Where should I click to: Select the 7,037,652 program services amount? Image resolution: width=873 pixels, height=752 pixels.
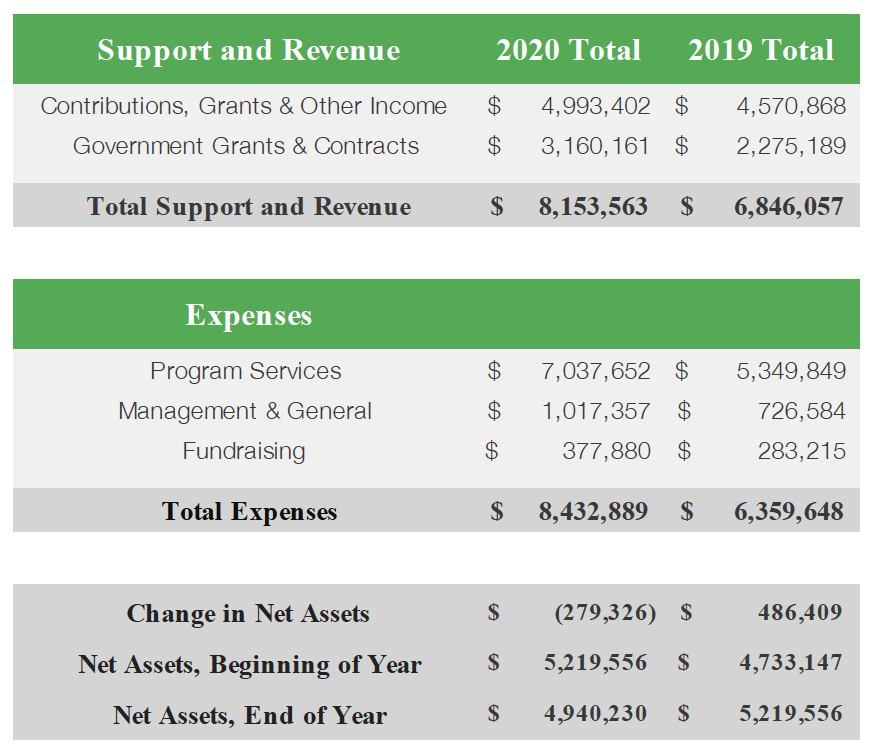[595, 371]
